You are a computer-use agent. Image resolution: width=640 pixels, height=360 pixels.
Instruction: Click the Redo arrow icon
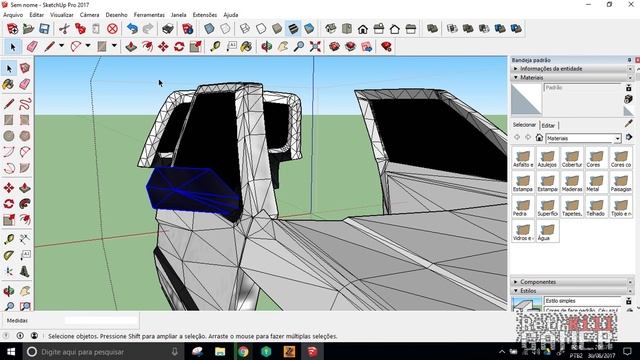pos(148,29)
